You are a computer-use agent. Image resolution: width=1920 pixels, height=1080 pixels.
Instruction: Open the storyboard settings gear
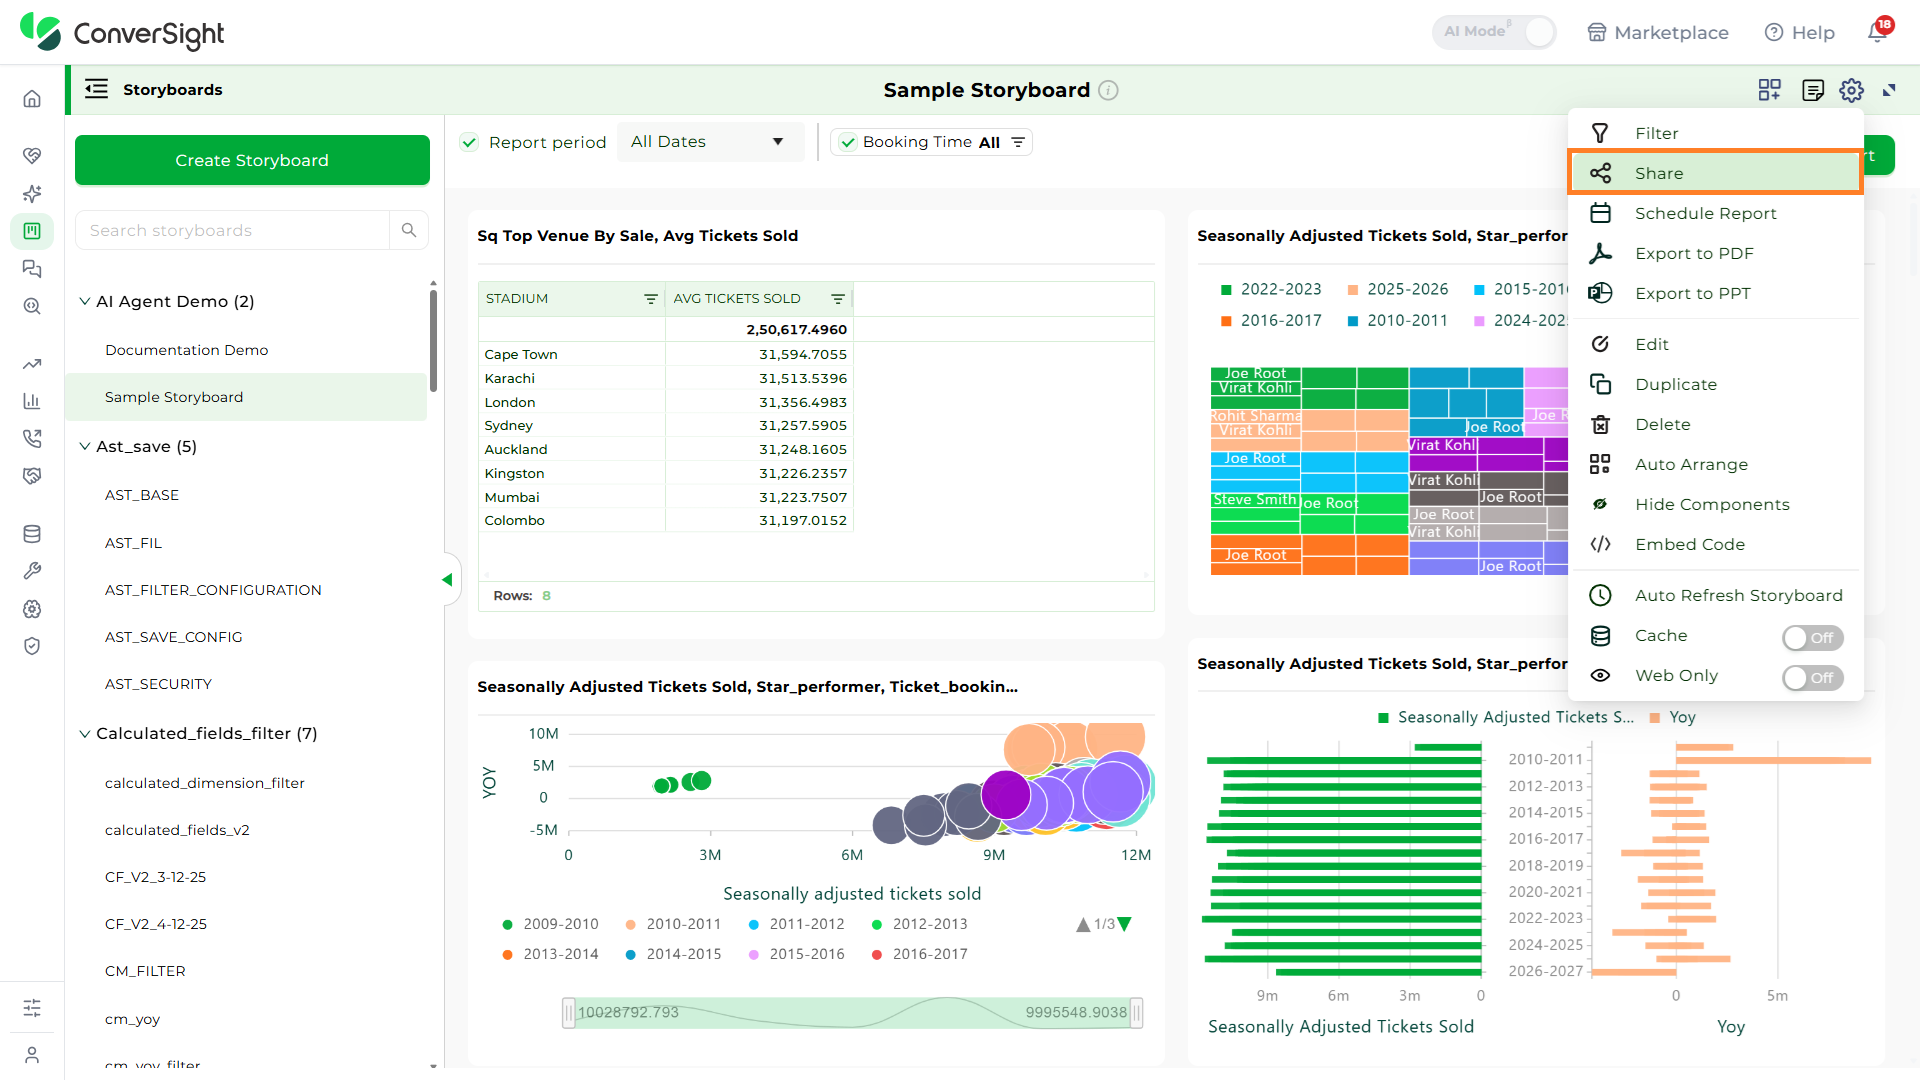coord(1851,90)
